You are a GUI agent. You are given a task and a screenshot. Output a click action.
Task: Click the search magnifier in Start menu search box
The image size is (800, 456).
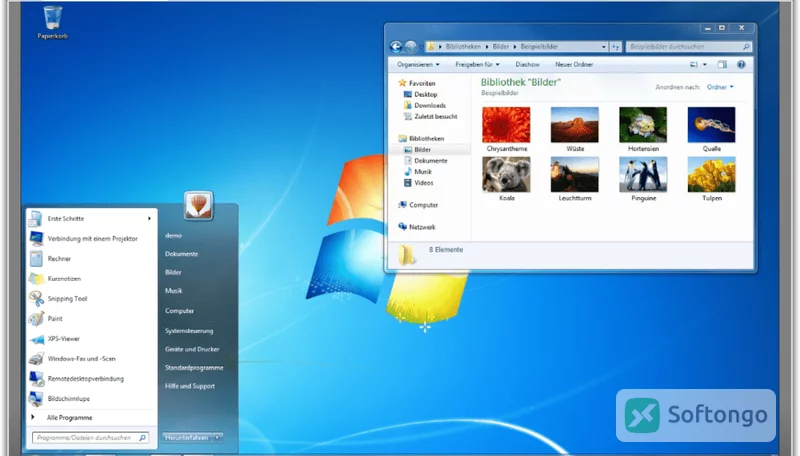tap(142, 438)
